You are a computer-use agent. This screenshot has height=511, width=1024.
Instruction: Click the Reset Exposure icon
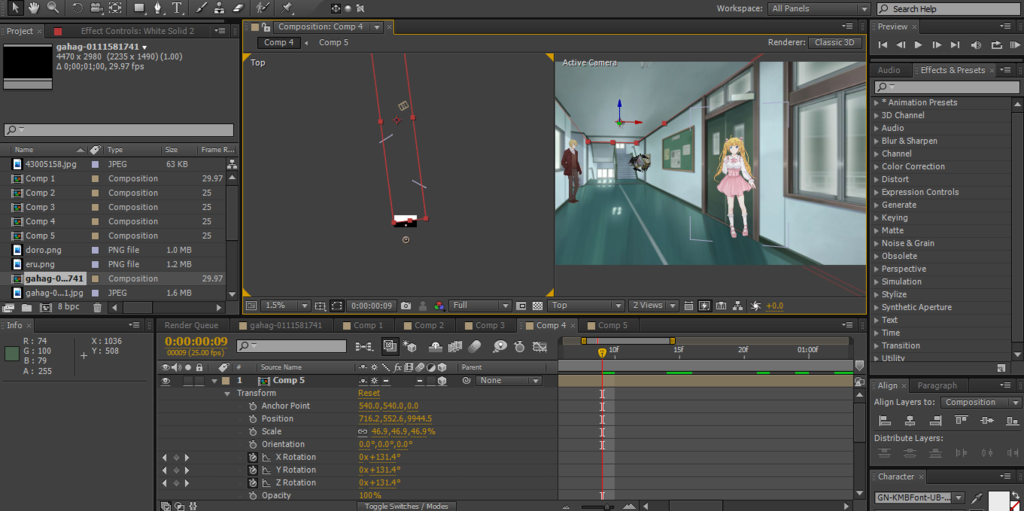(x=756, y=305)
